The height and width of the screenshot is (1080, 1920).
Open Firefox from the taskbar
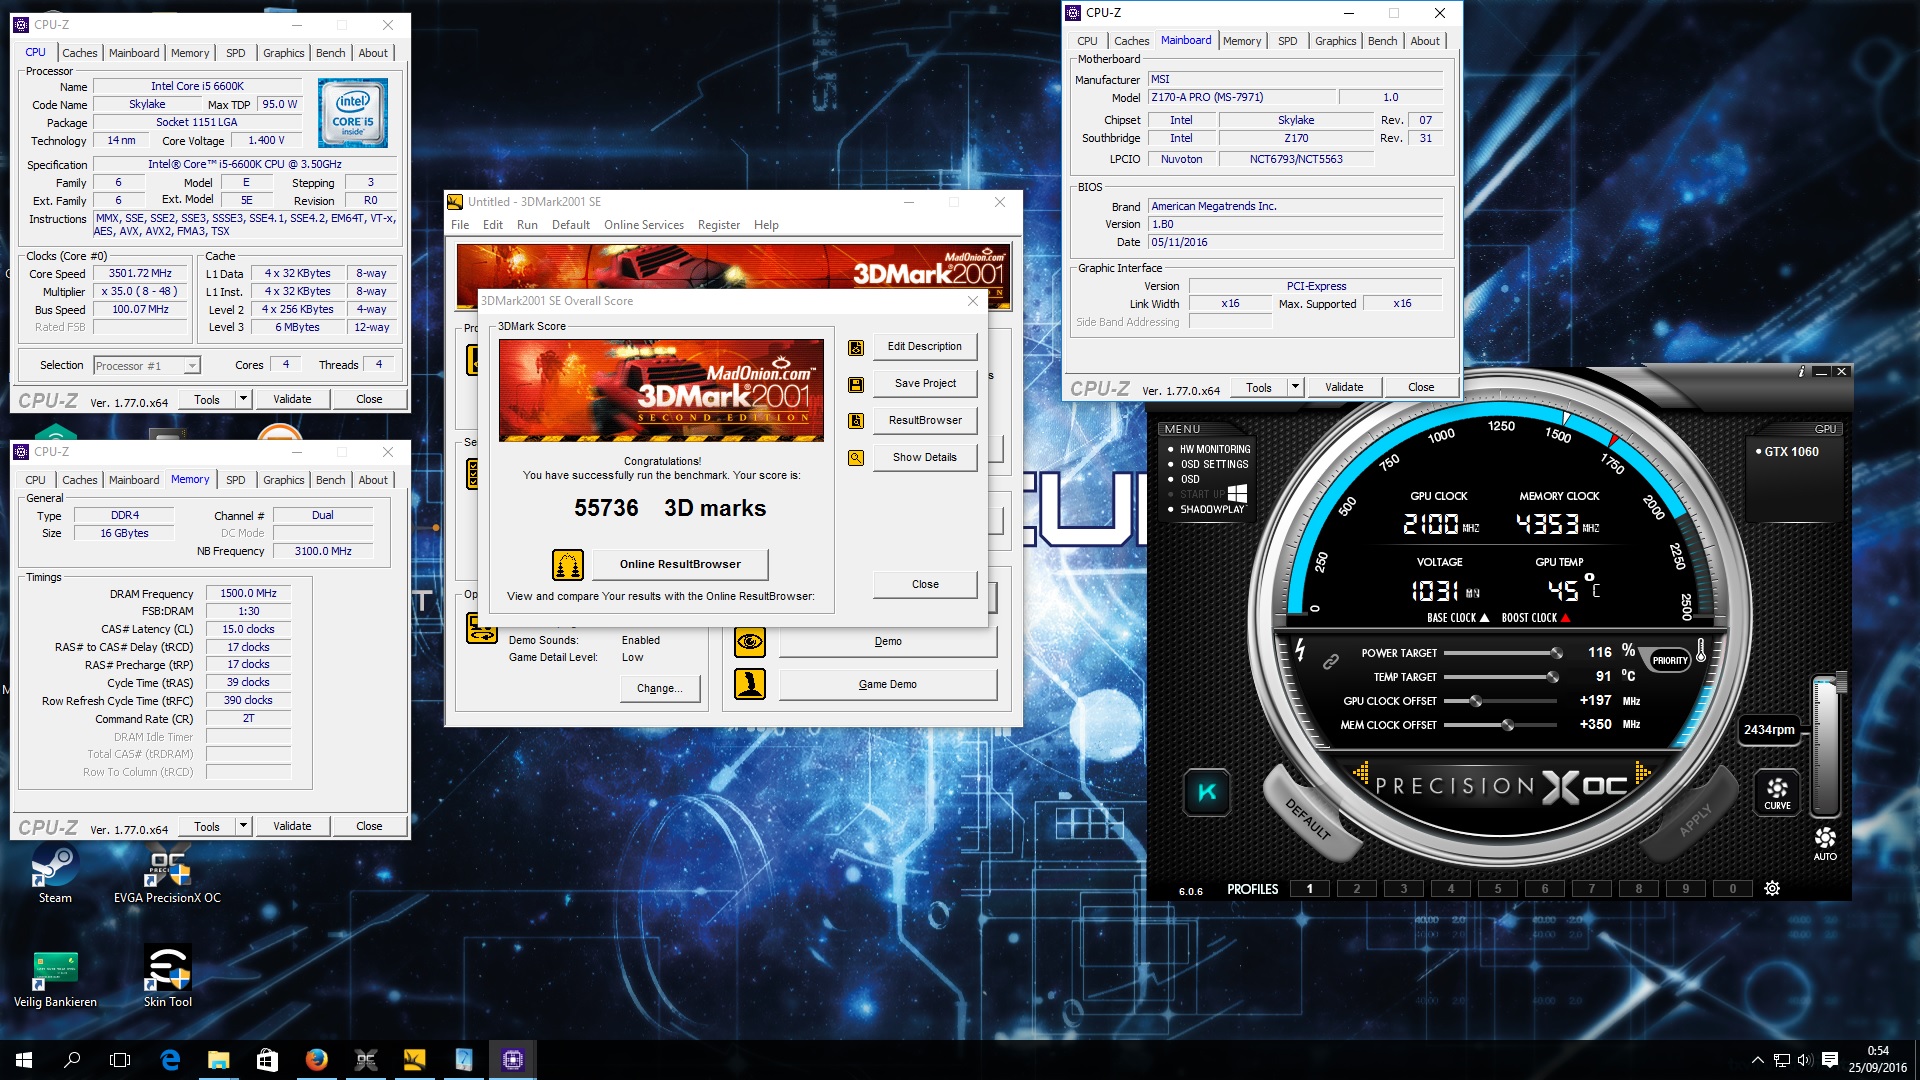pyautogui.click(x=316, y=1059)
